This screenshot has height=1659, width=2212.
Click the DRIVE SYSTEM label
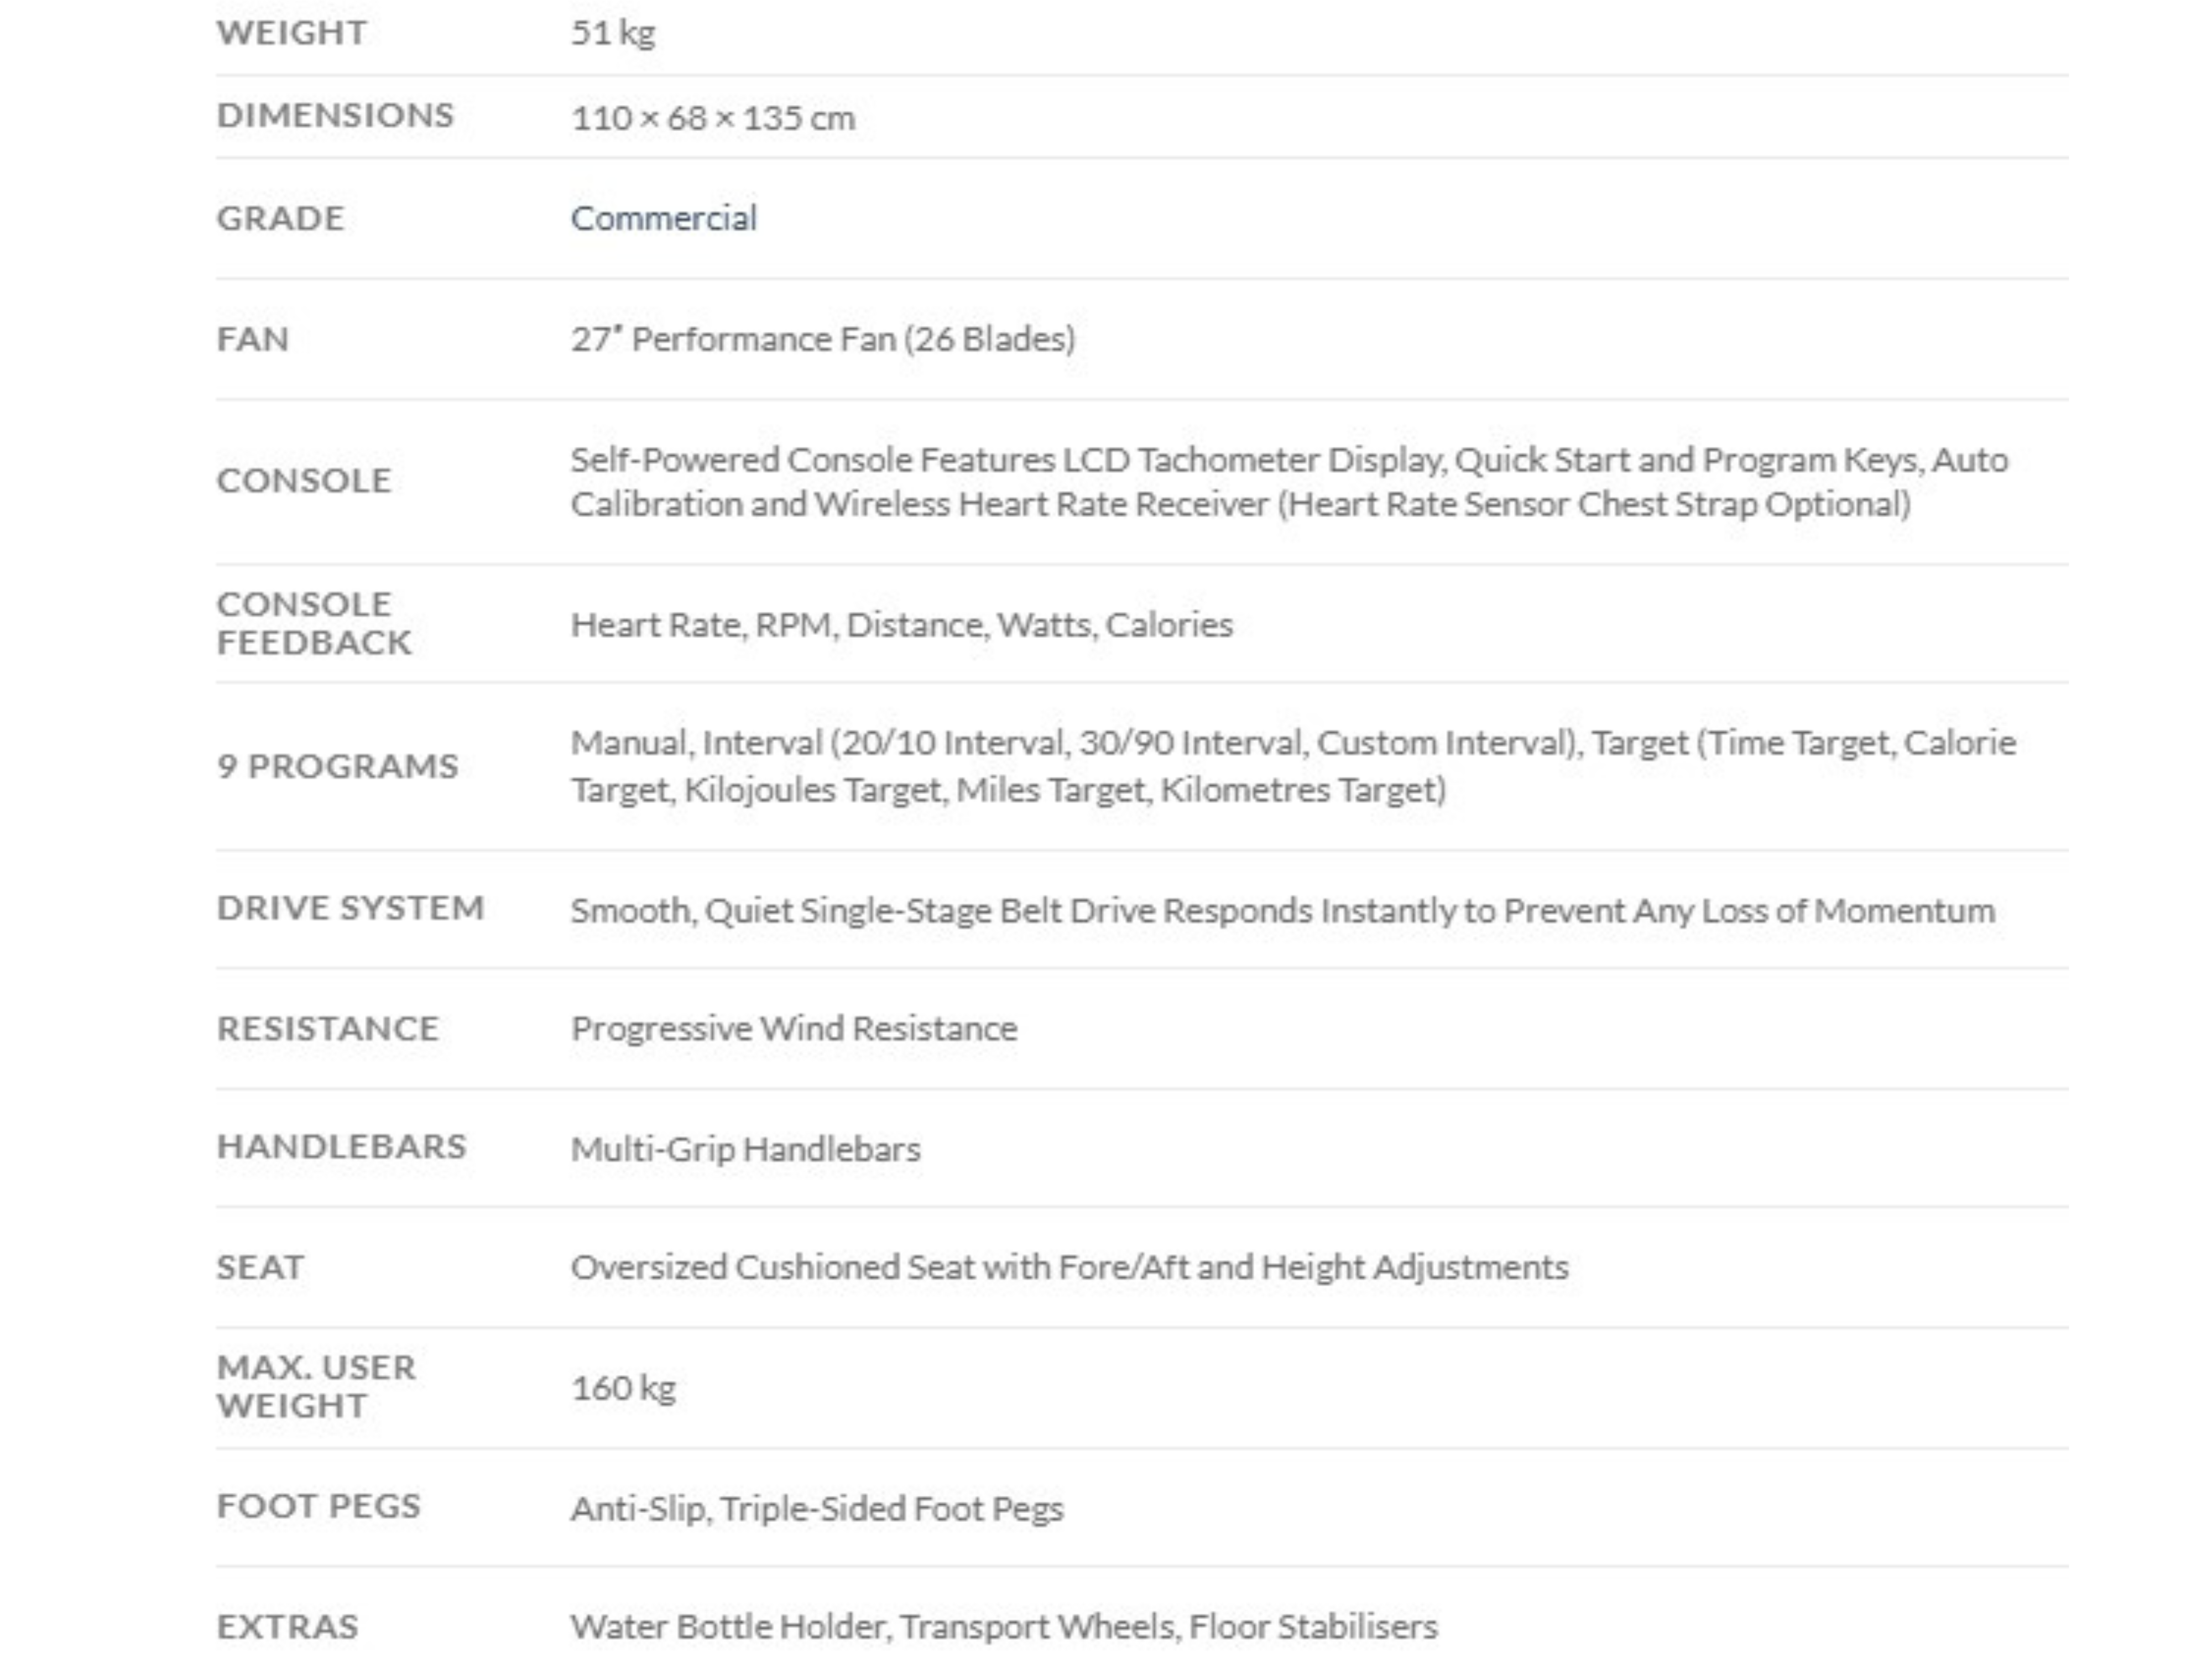[x=351, y=908]
